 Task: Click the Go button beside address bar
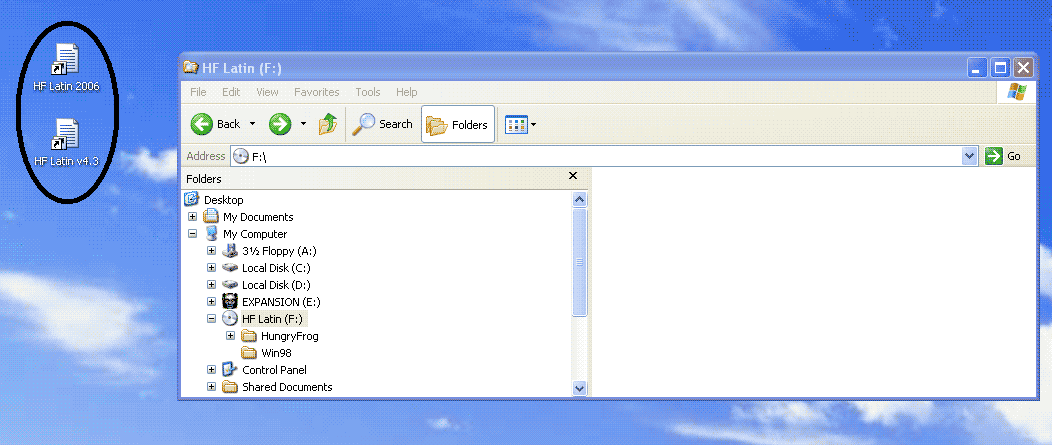click(x=1003, y=156)
